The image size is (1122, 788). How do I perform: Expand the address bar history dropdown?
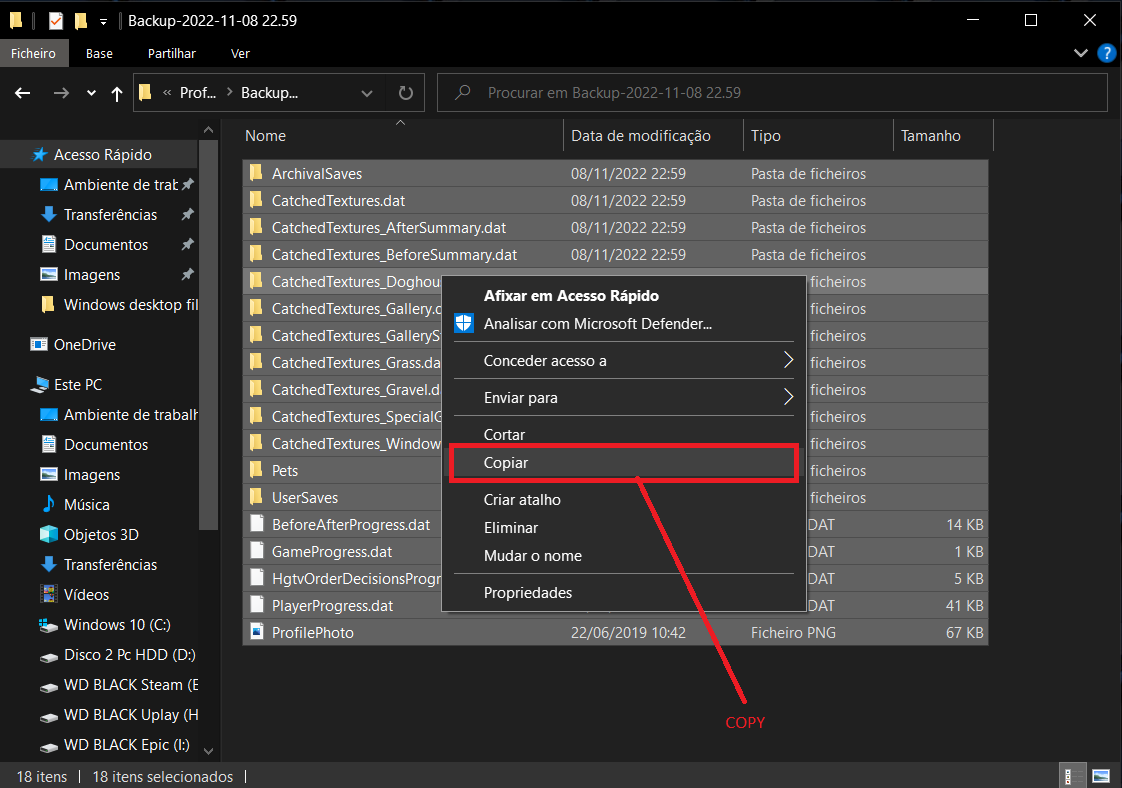click(x=366, y=93)
